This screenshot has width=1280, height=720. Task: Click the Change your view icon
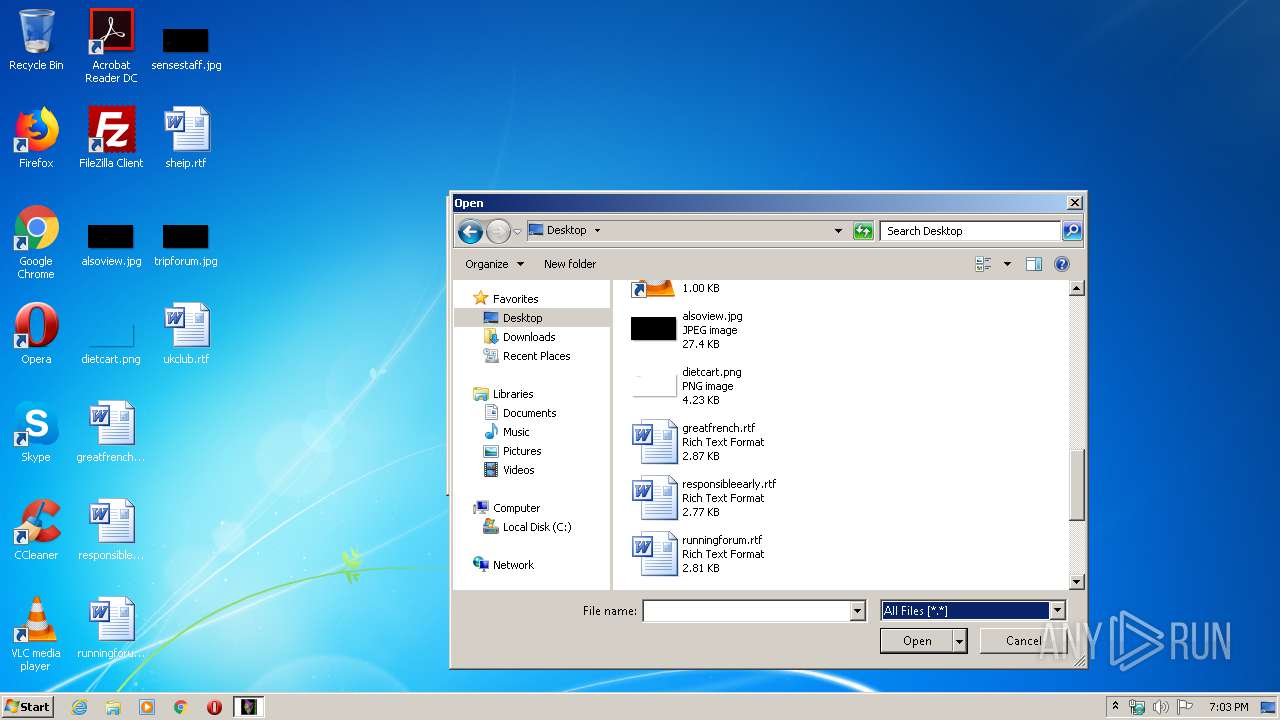984,264
